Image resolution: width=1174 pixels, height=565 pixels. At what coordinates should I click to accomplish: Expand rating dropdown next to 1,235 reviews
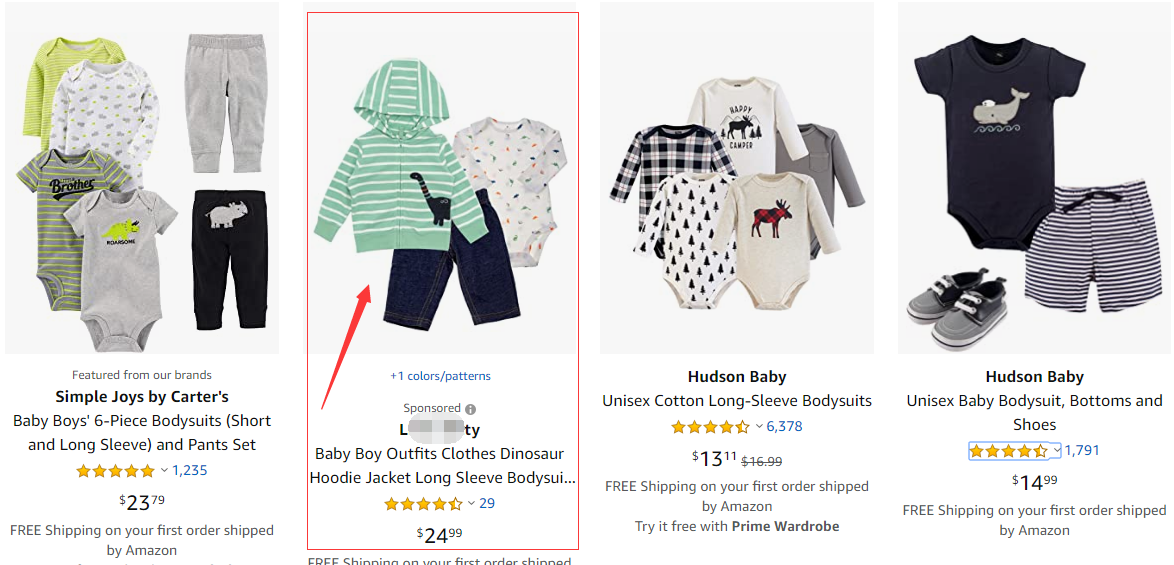(x=164, y=470)
